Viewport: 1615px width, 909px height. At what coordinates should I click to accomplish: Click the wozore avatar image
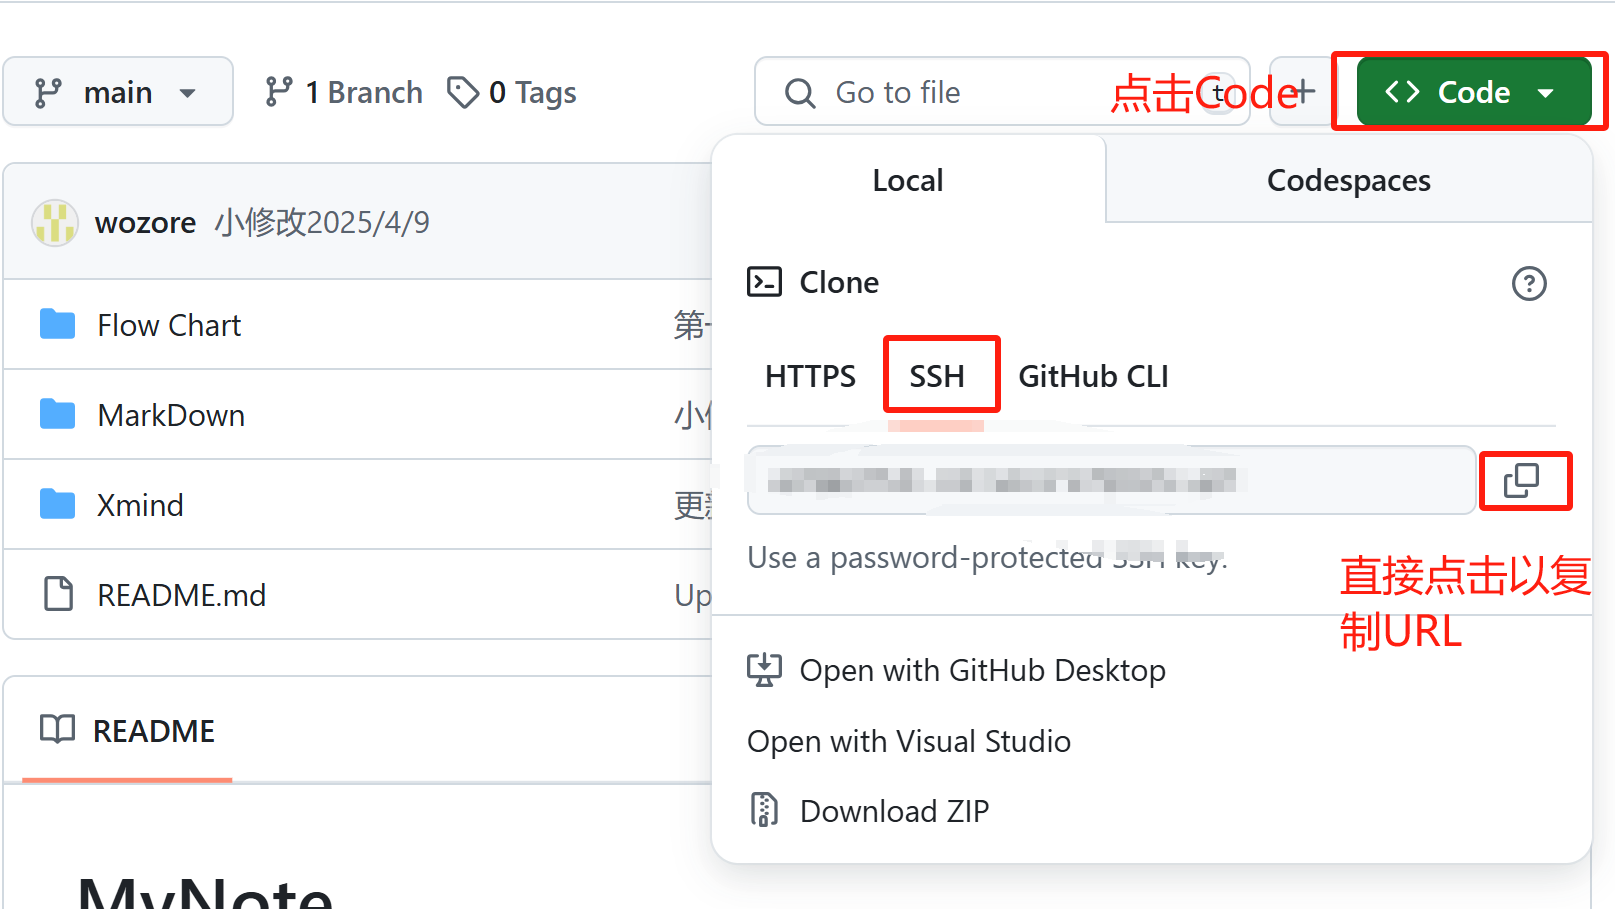click(x=55, y=222)
